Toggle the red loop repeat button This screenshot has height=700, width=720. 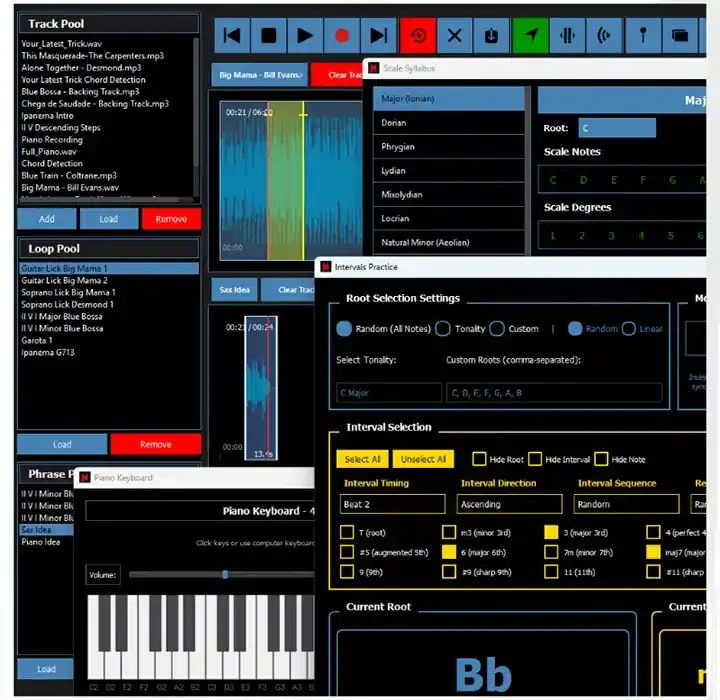click(x=417, y=35)
